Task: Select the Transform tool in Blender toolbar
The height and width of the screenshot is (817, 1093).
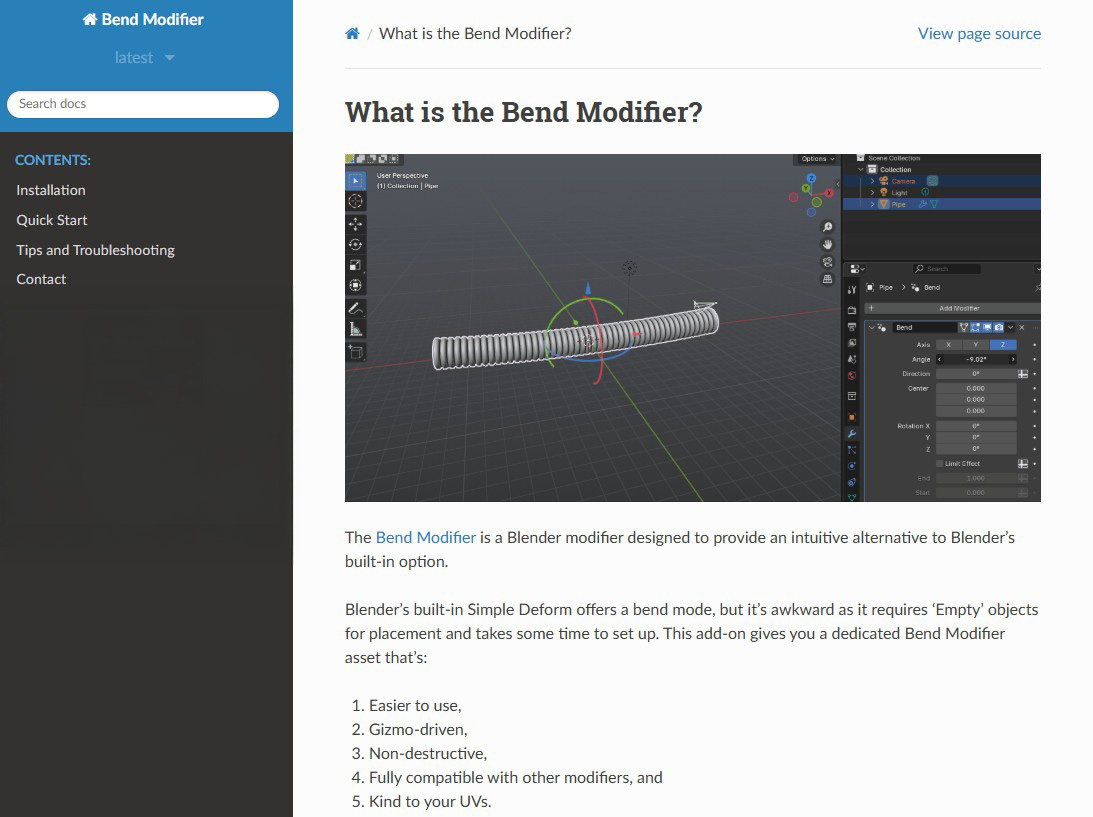Action: (356, 285)
